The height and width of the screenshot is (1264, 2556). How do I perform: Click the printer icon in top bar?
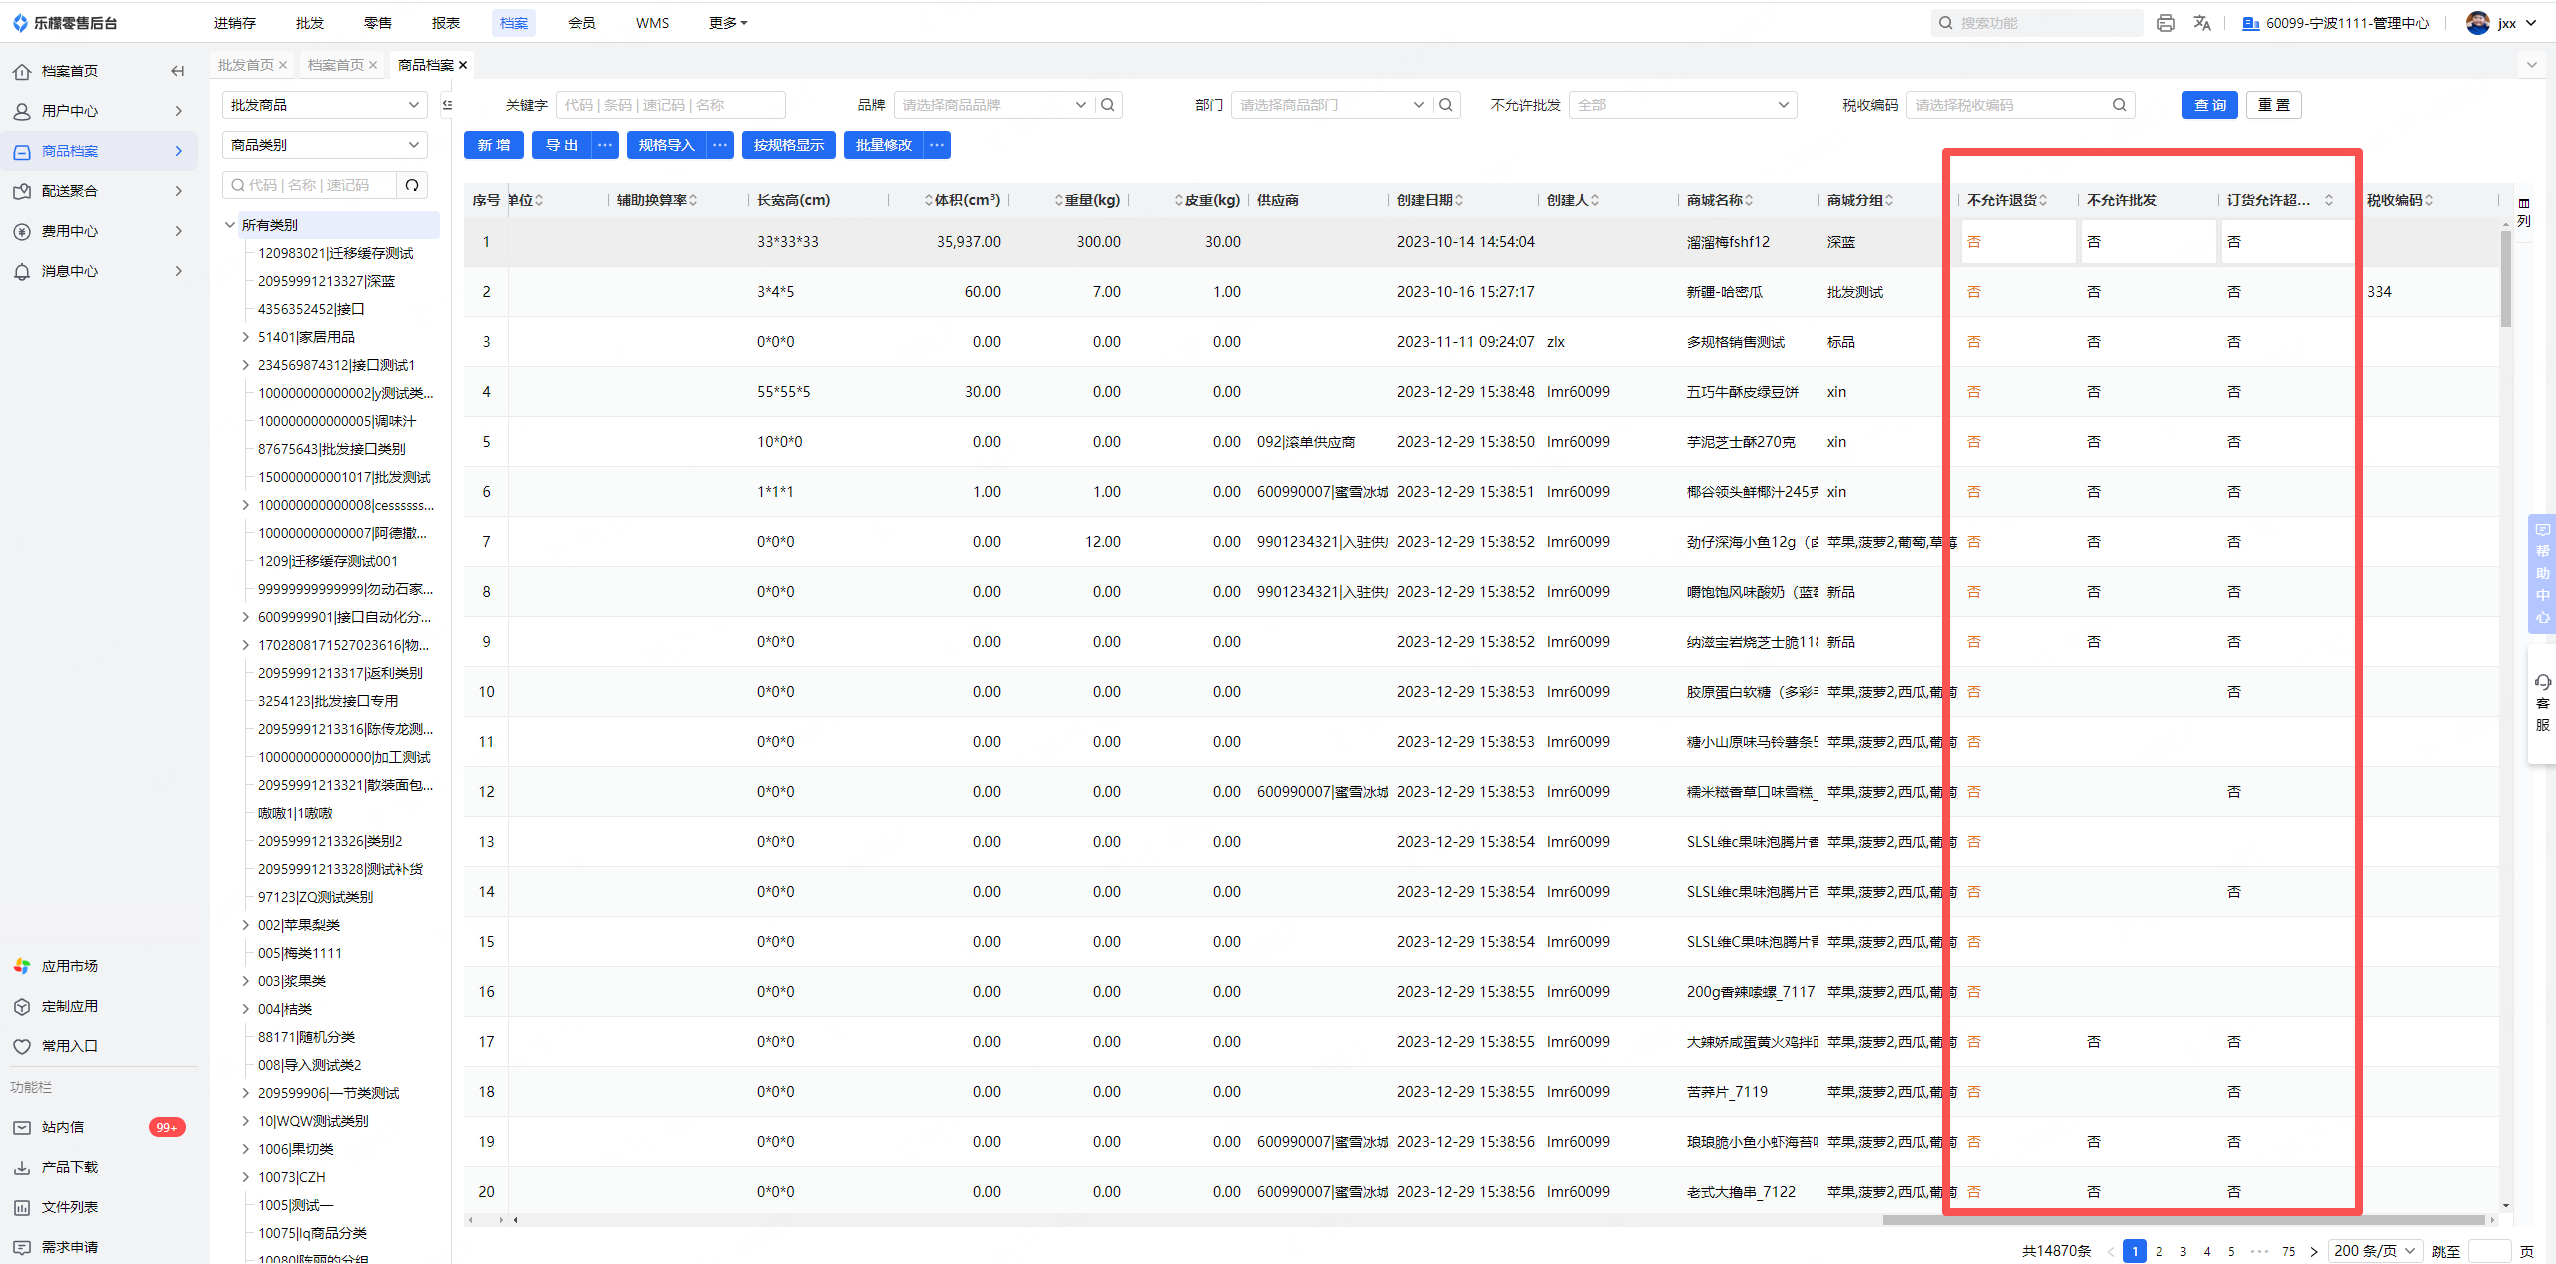coord(2165,23)
